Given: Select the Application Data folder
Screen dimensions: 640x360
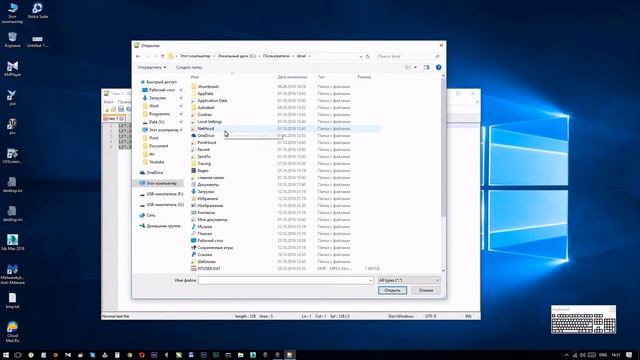Looking at the screenshot, I should [209, 100].
